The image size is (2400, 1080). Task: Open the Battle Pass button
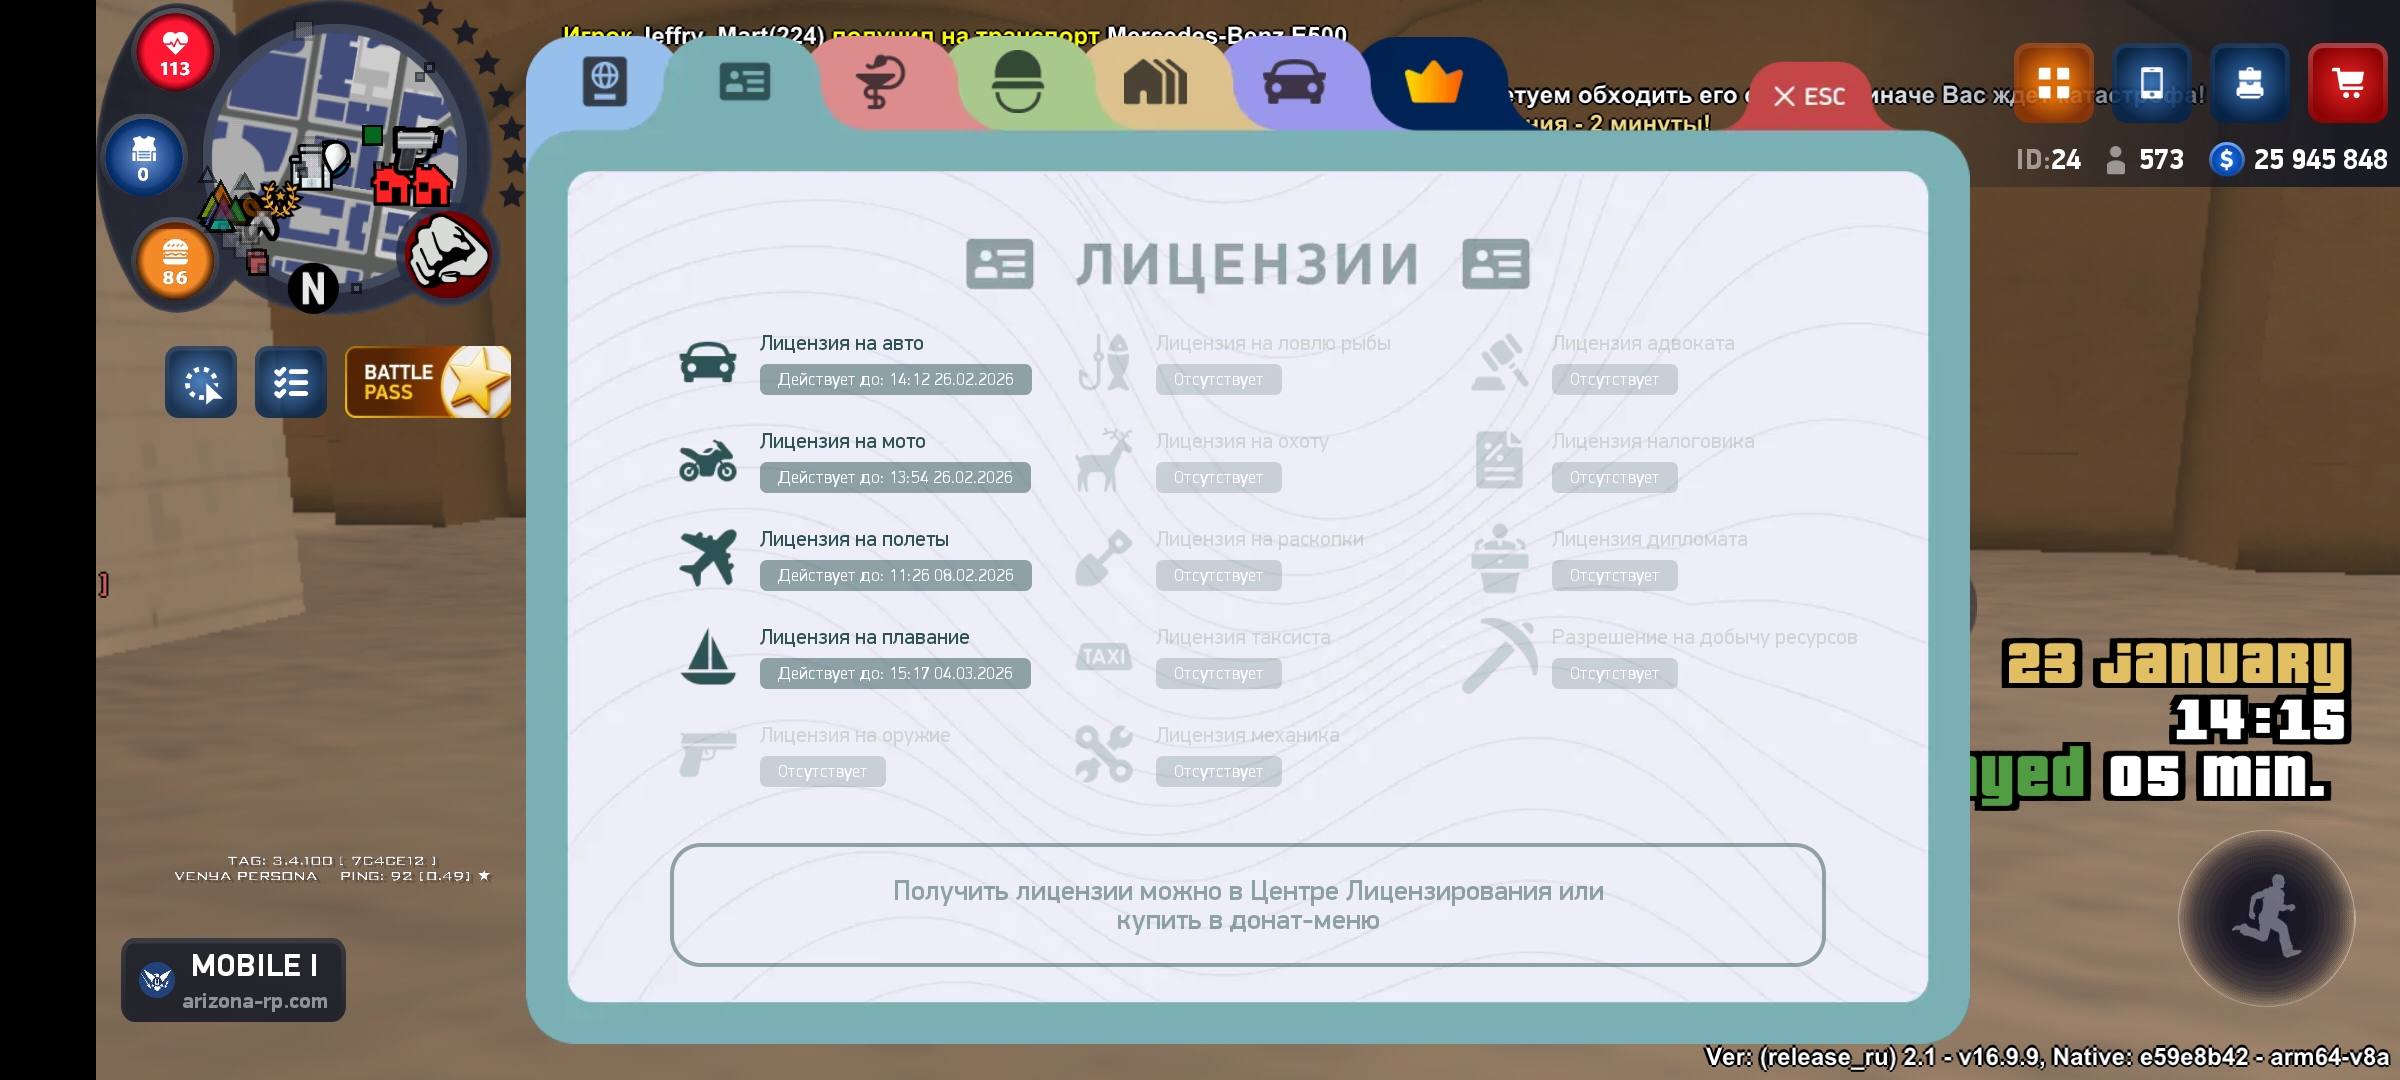pyautogui.click(x=428, y=382)
